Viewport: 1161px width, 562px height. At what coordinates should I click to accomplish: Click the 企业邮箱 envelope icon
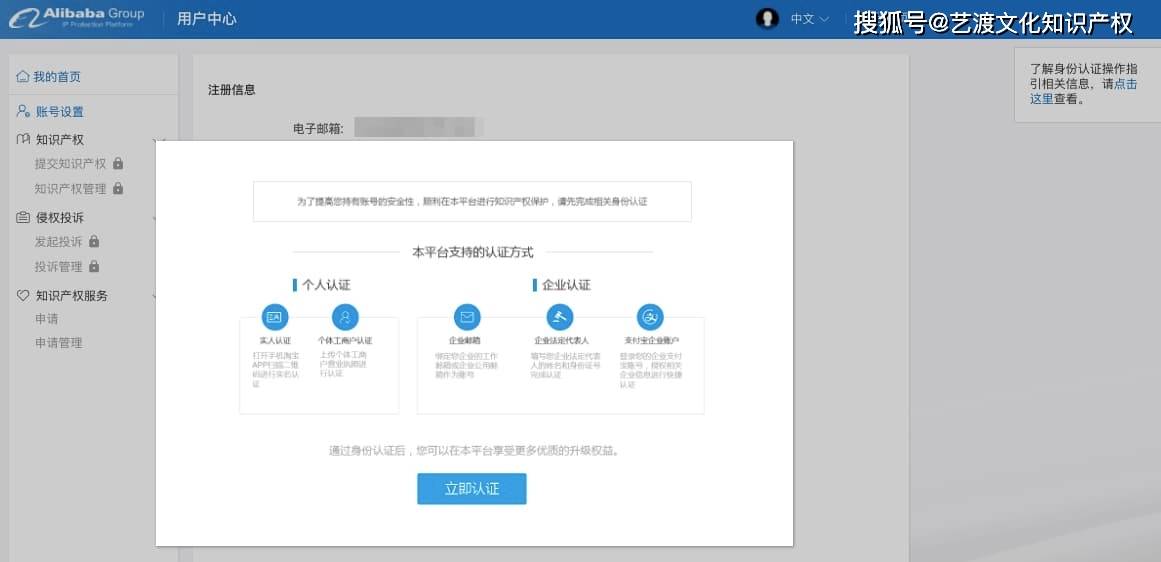467,317
